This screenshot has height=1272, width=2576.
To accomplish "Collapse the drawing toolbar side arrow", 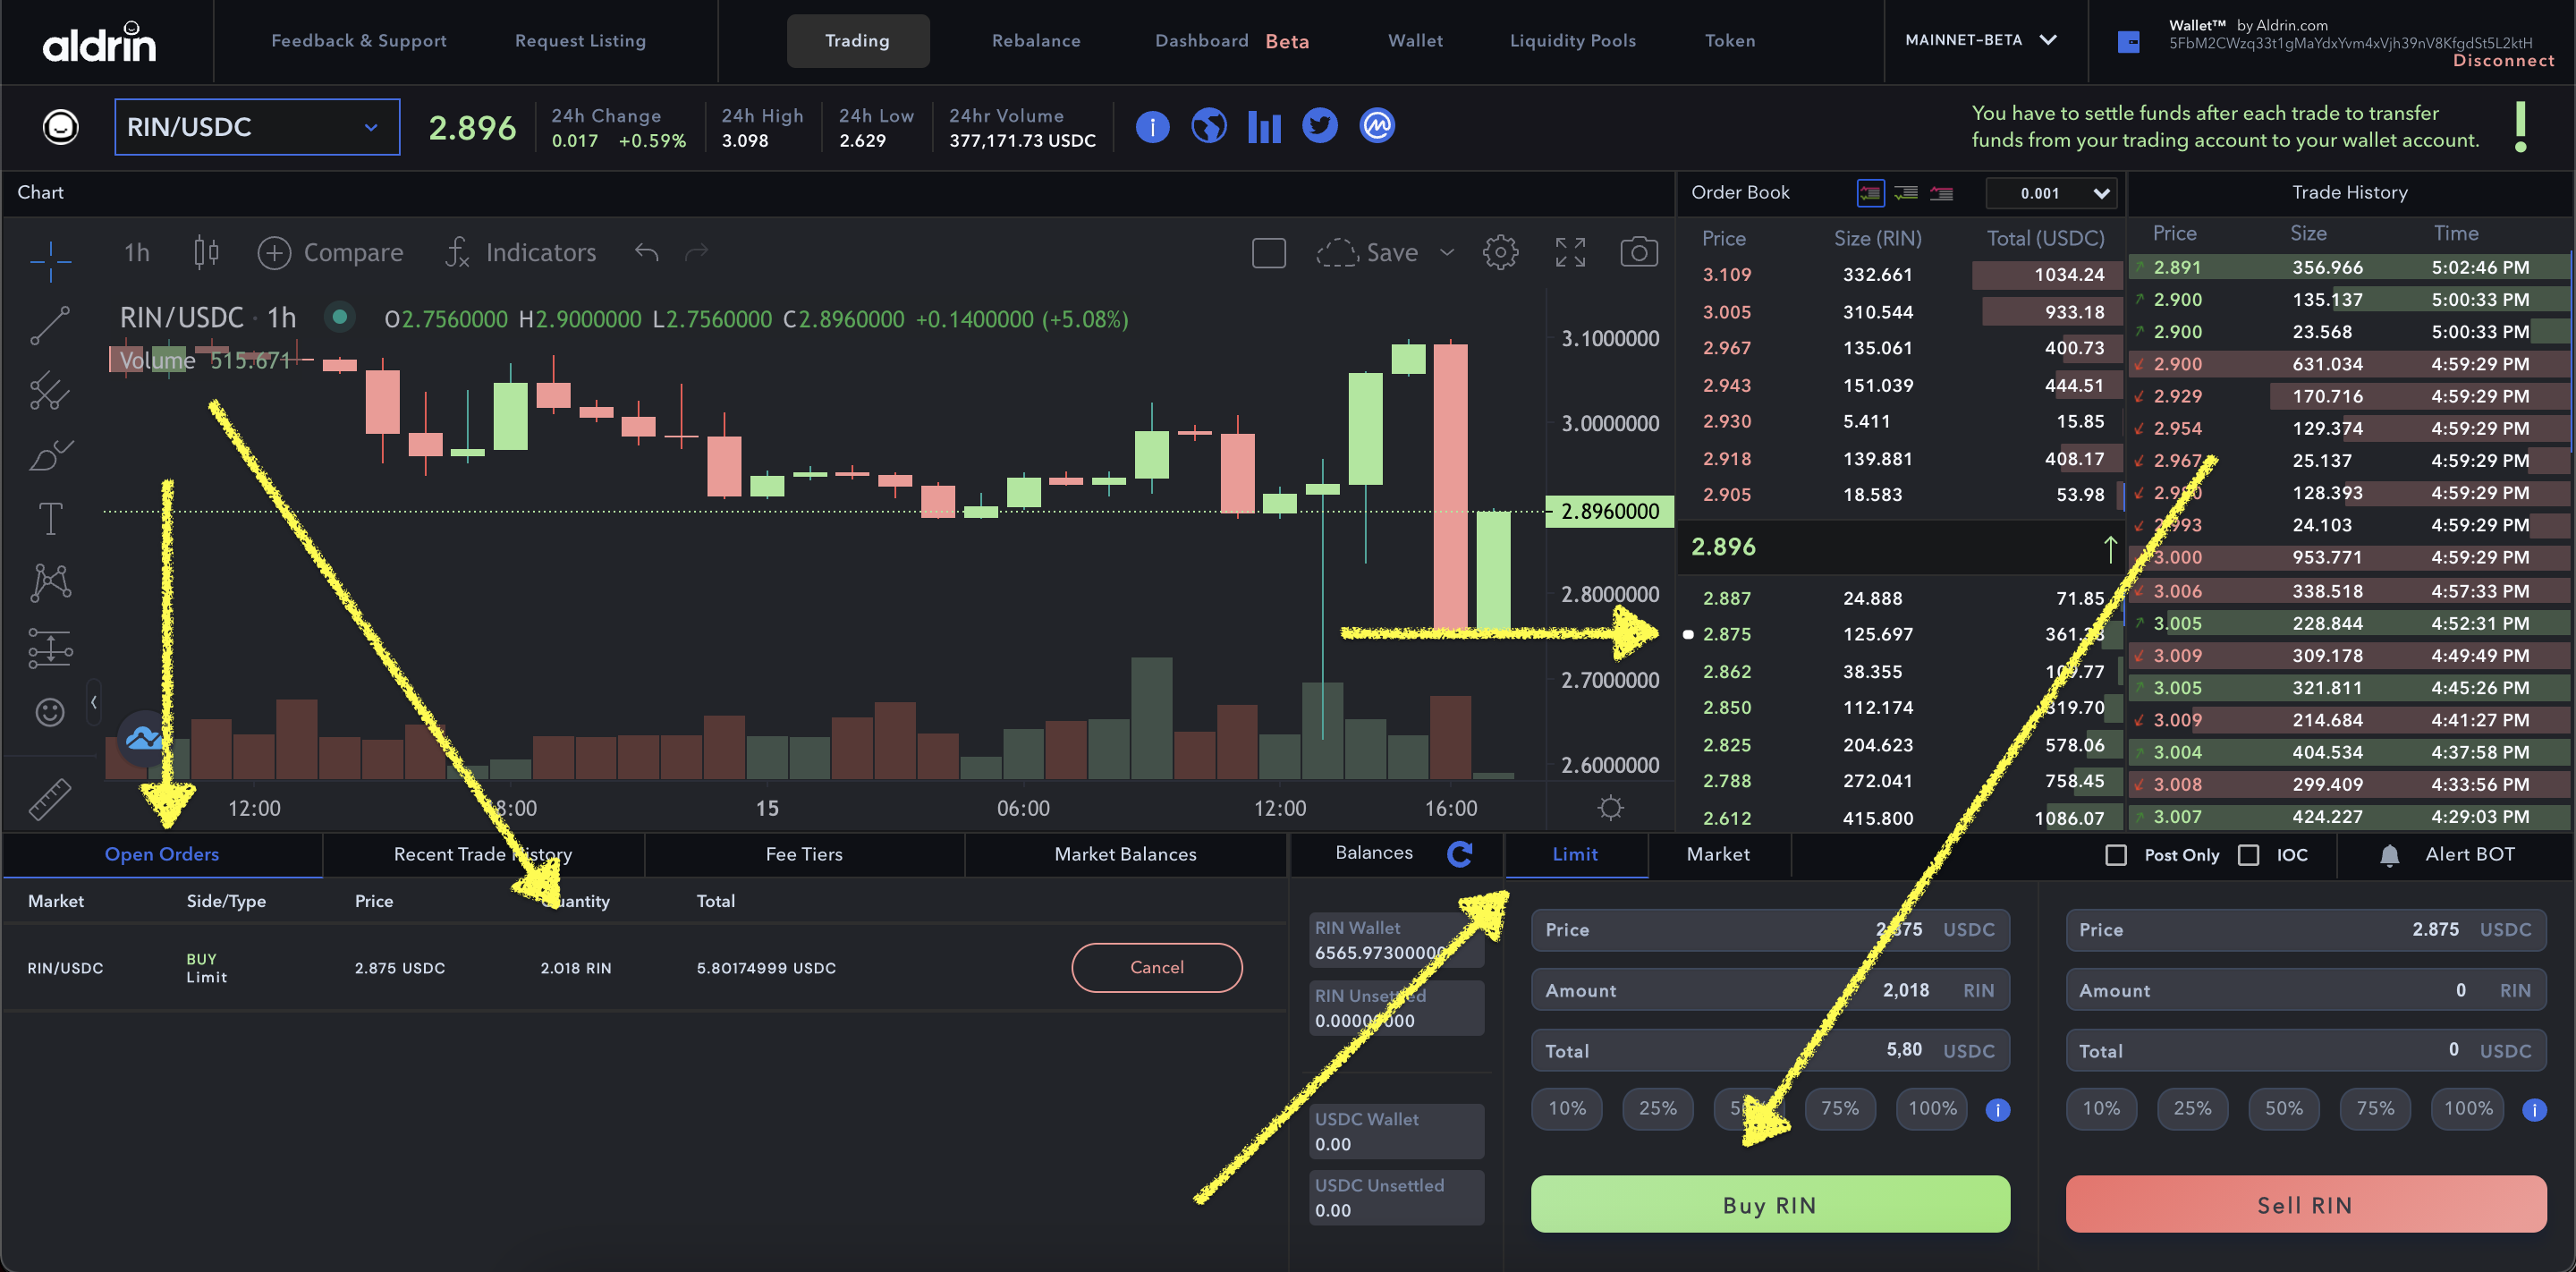I will pos(93,702).
